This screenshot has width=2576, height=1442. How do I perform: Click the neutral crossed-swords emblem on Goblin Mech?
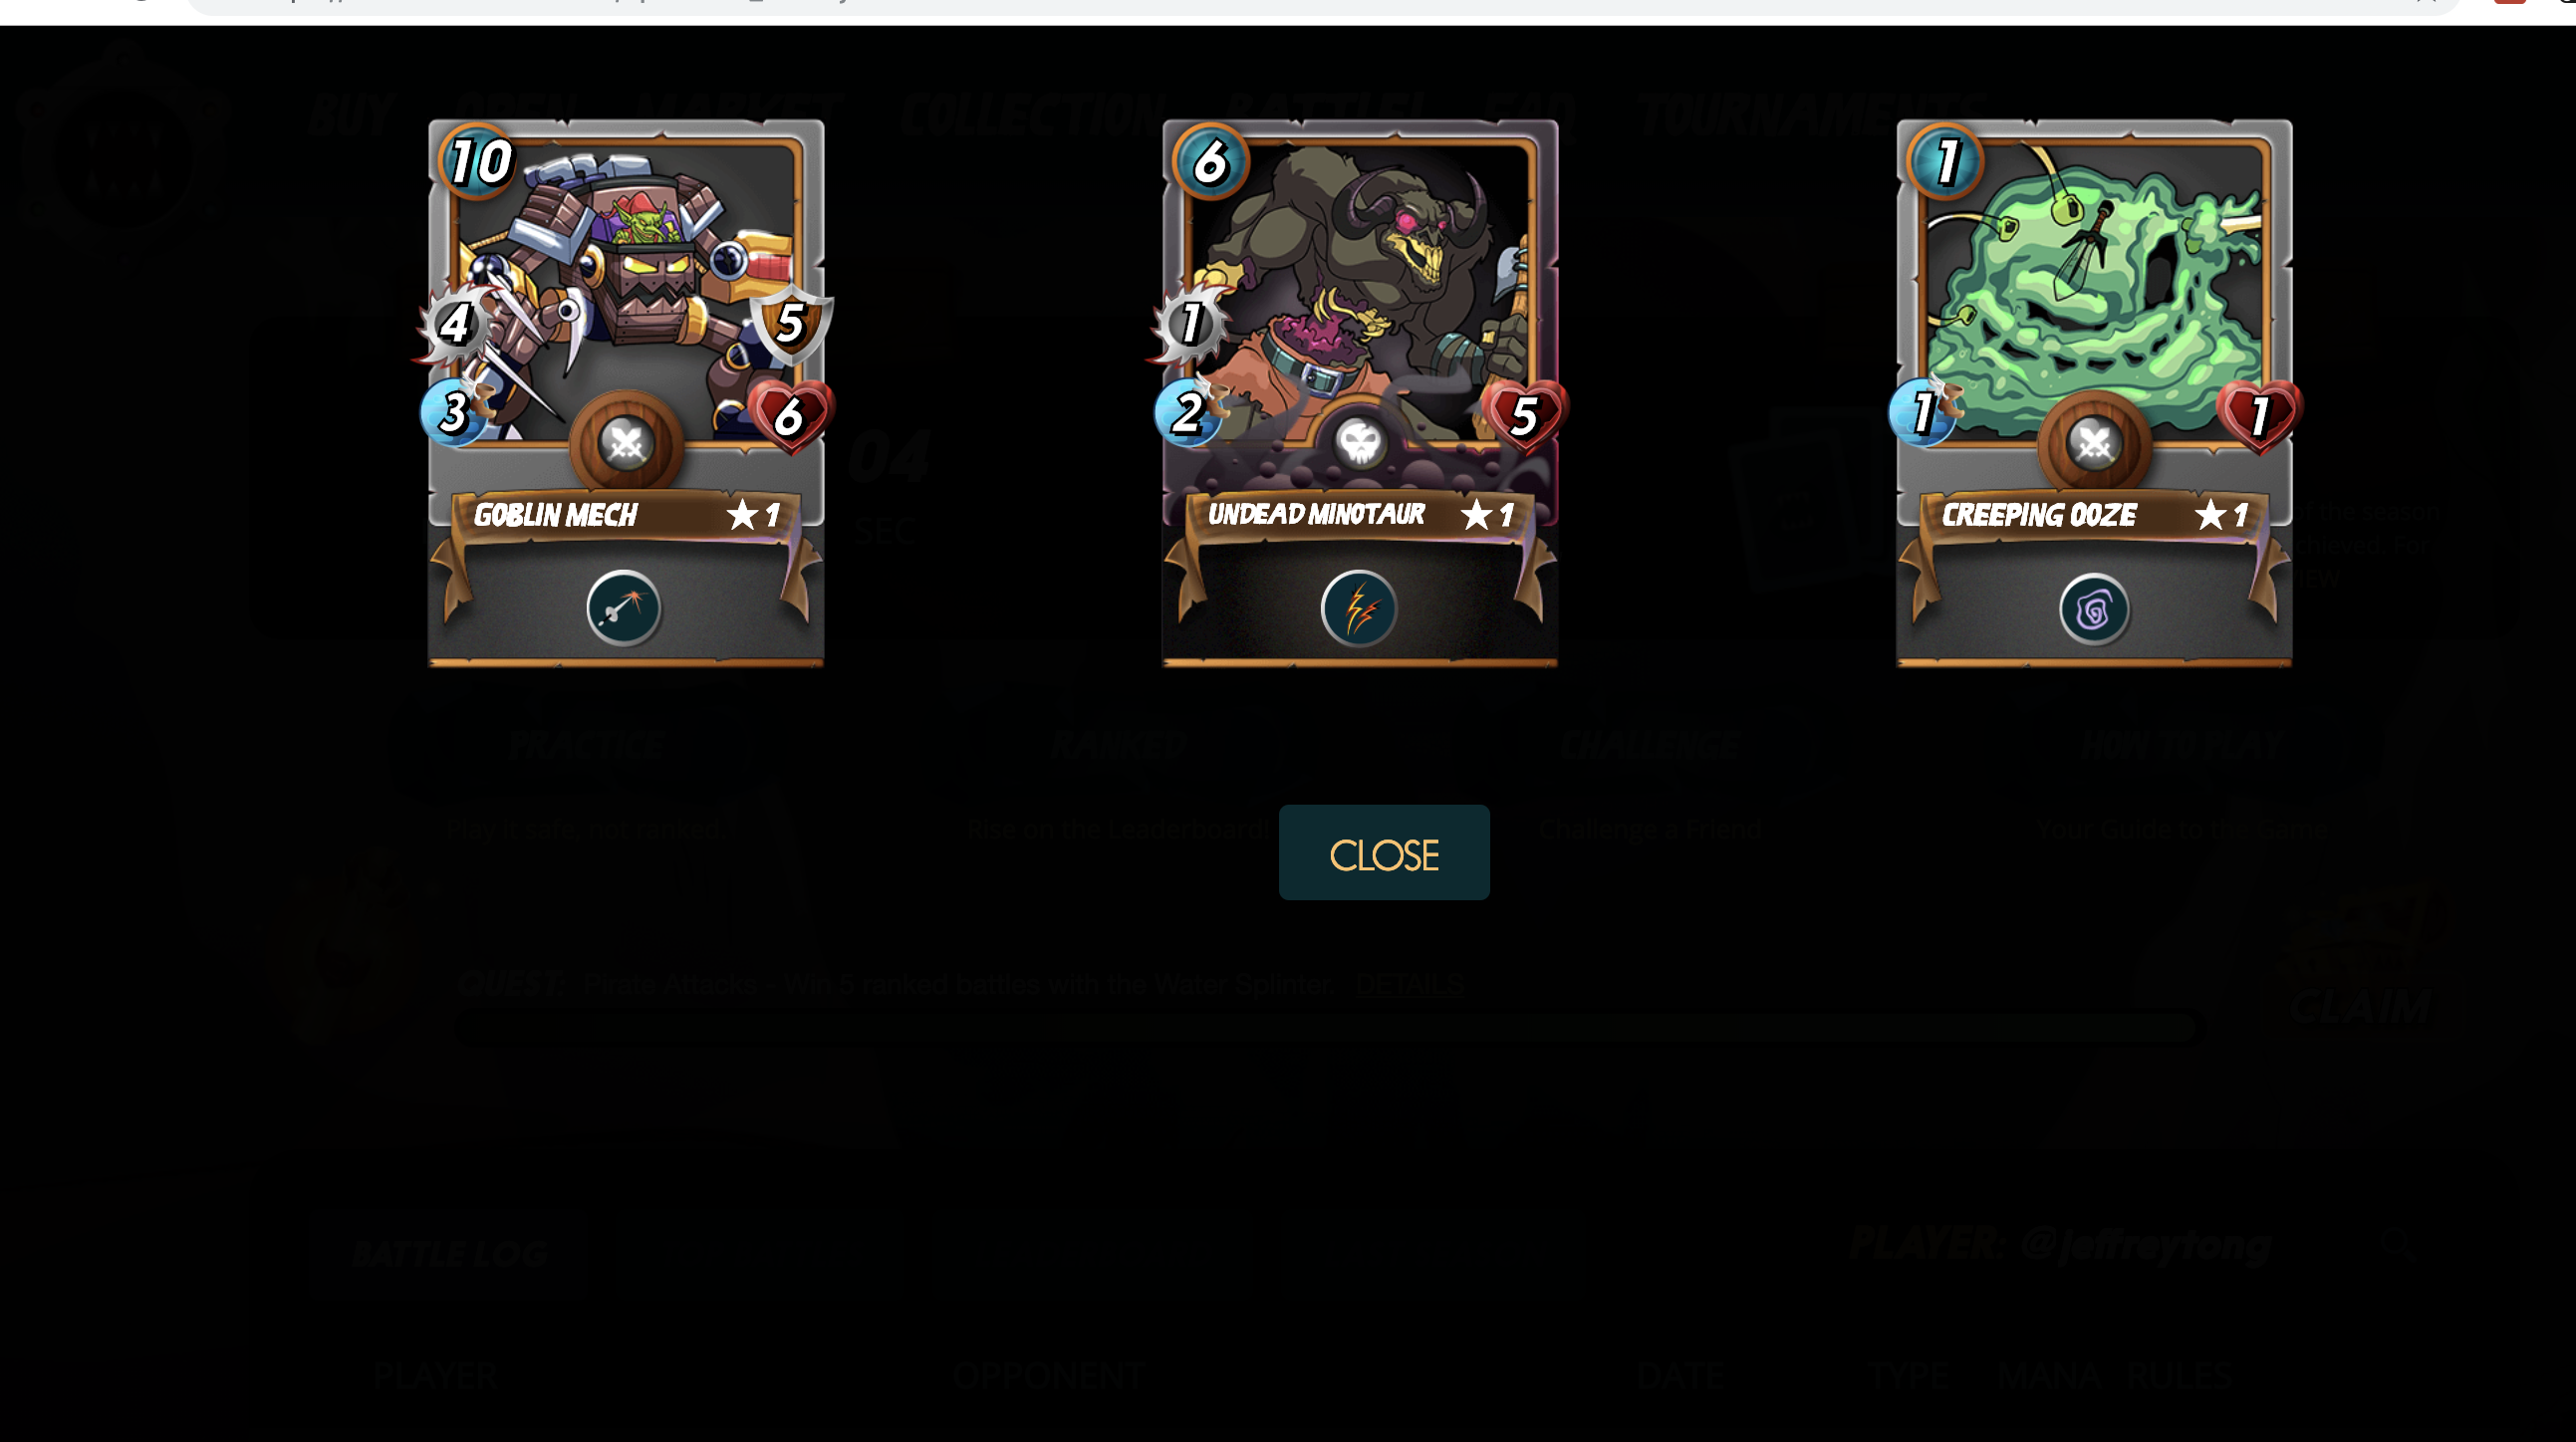click(x=627, y=443)
